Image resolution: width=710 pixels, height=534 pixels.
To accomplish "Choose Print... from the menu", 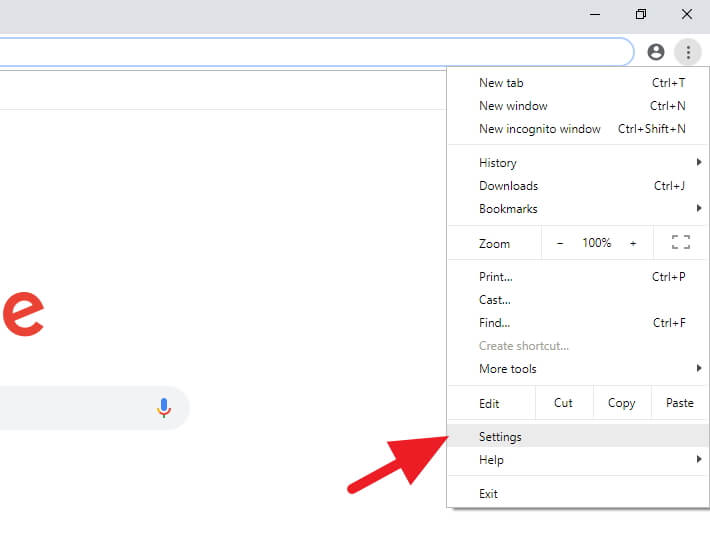I will pyautogui.click(x=578, y=277).
